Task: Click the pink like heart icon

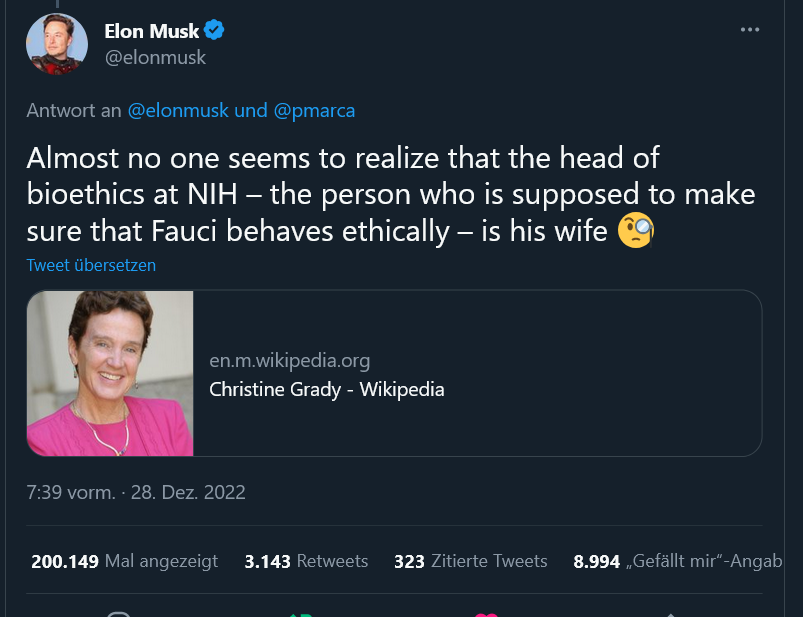Action: click(487, 613)
